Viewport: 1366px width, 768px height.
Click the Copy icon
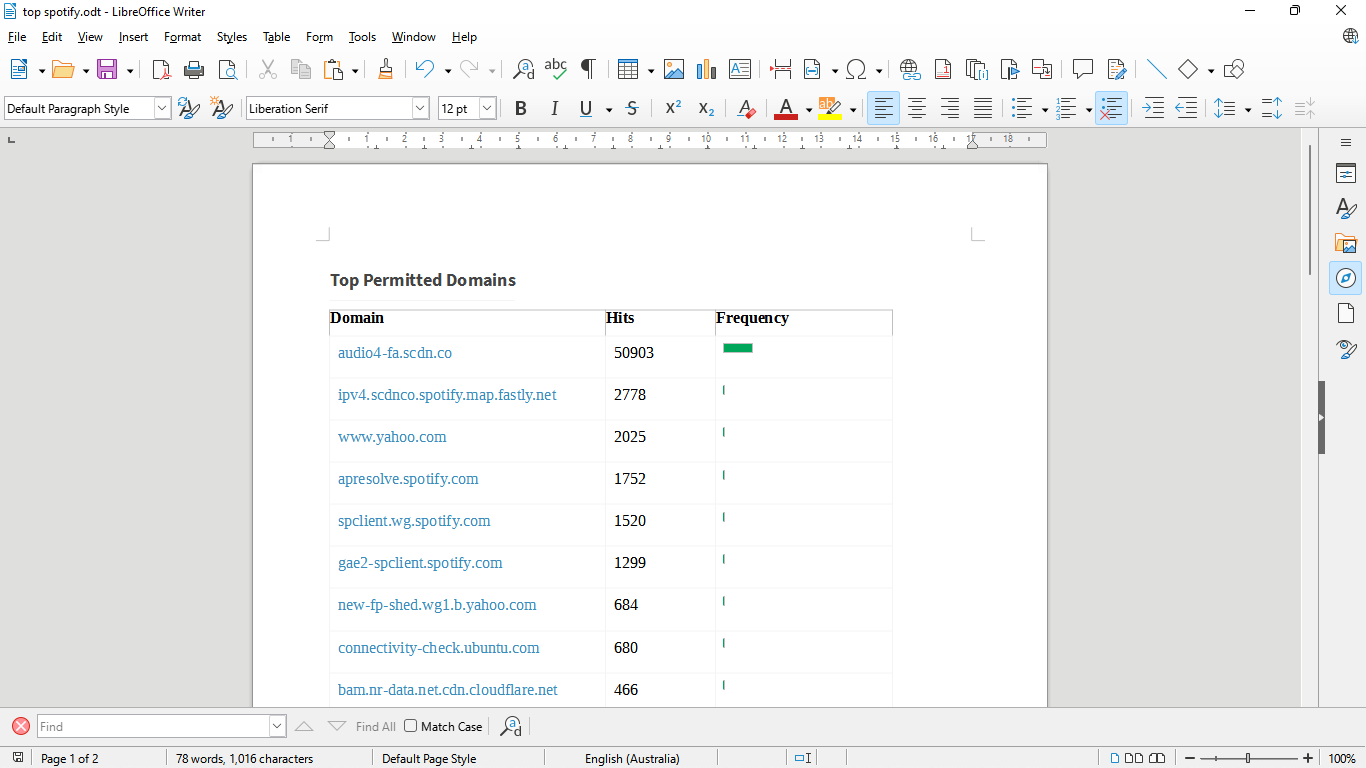(300, 69)
